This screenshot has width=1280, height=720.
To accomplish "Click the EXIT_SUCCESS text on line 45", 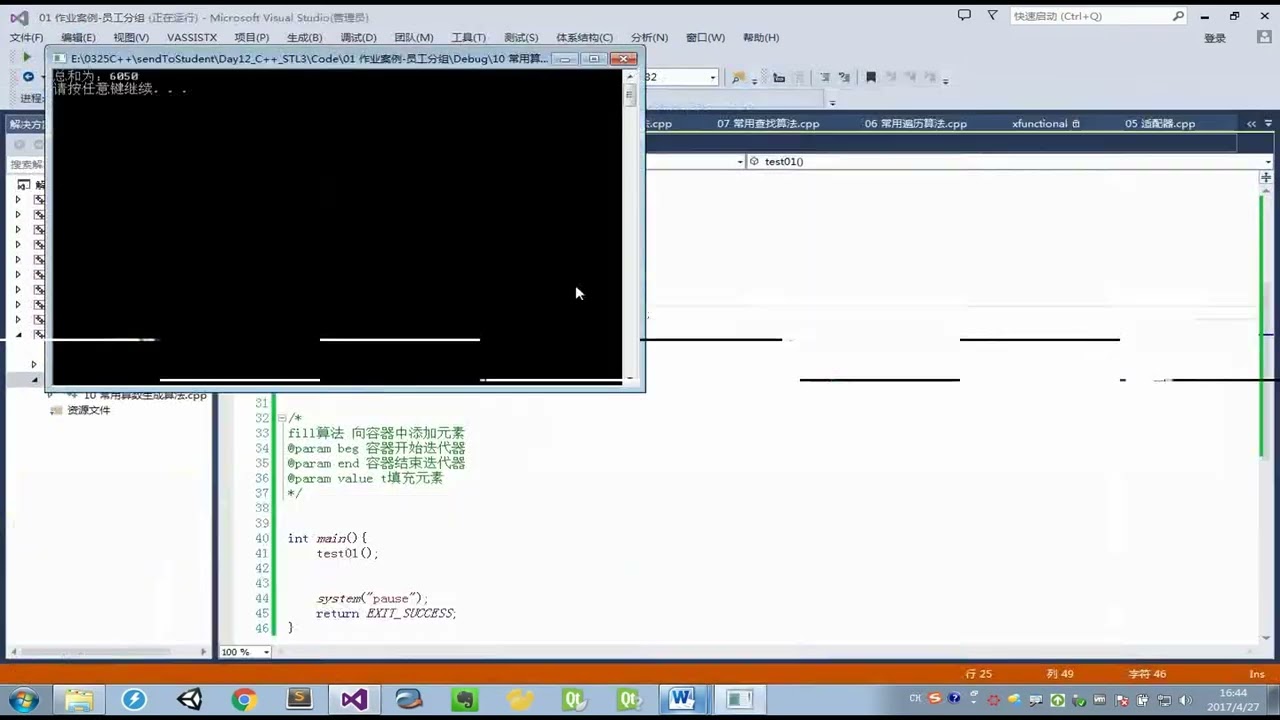I will coord(411,613).
